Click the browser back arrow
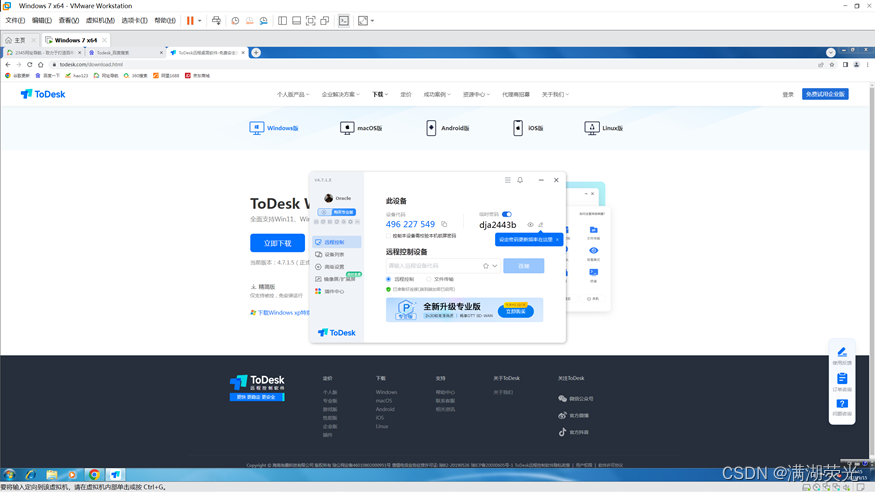 (x=8, y=65)
